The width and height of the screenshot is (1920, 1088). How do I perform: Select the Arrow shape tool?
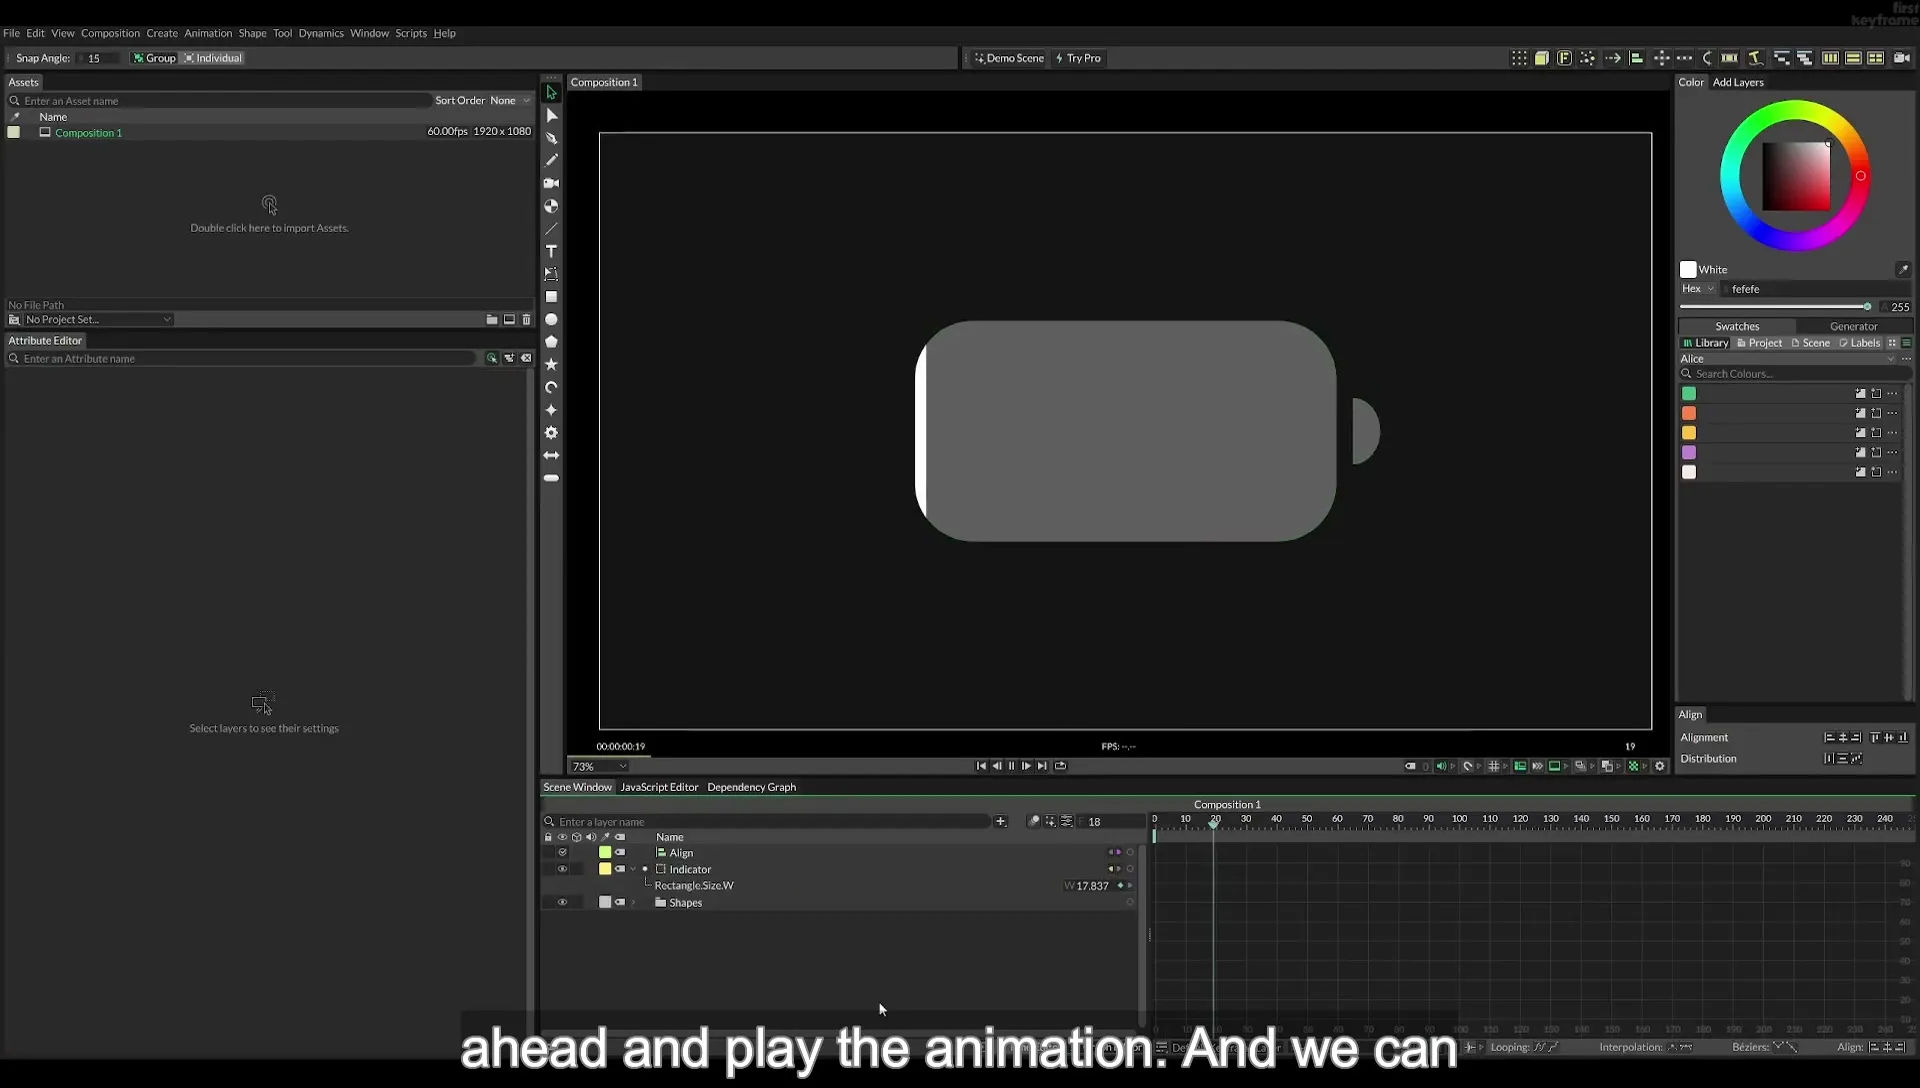click(x=551, y=455)
